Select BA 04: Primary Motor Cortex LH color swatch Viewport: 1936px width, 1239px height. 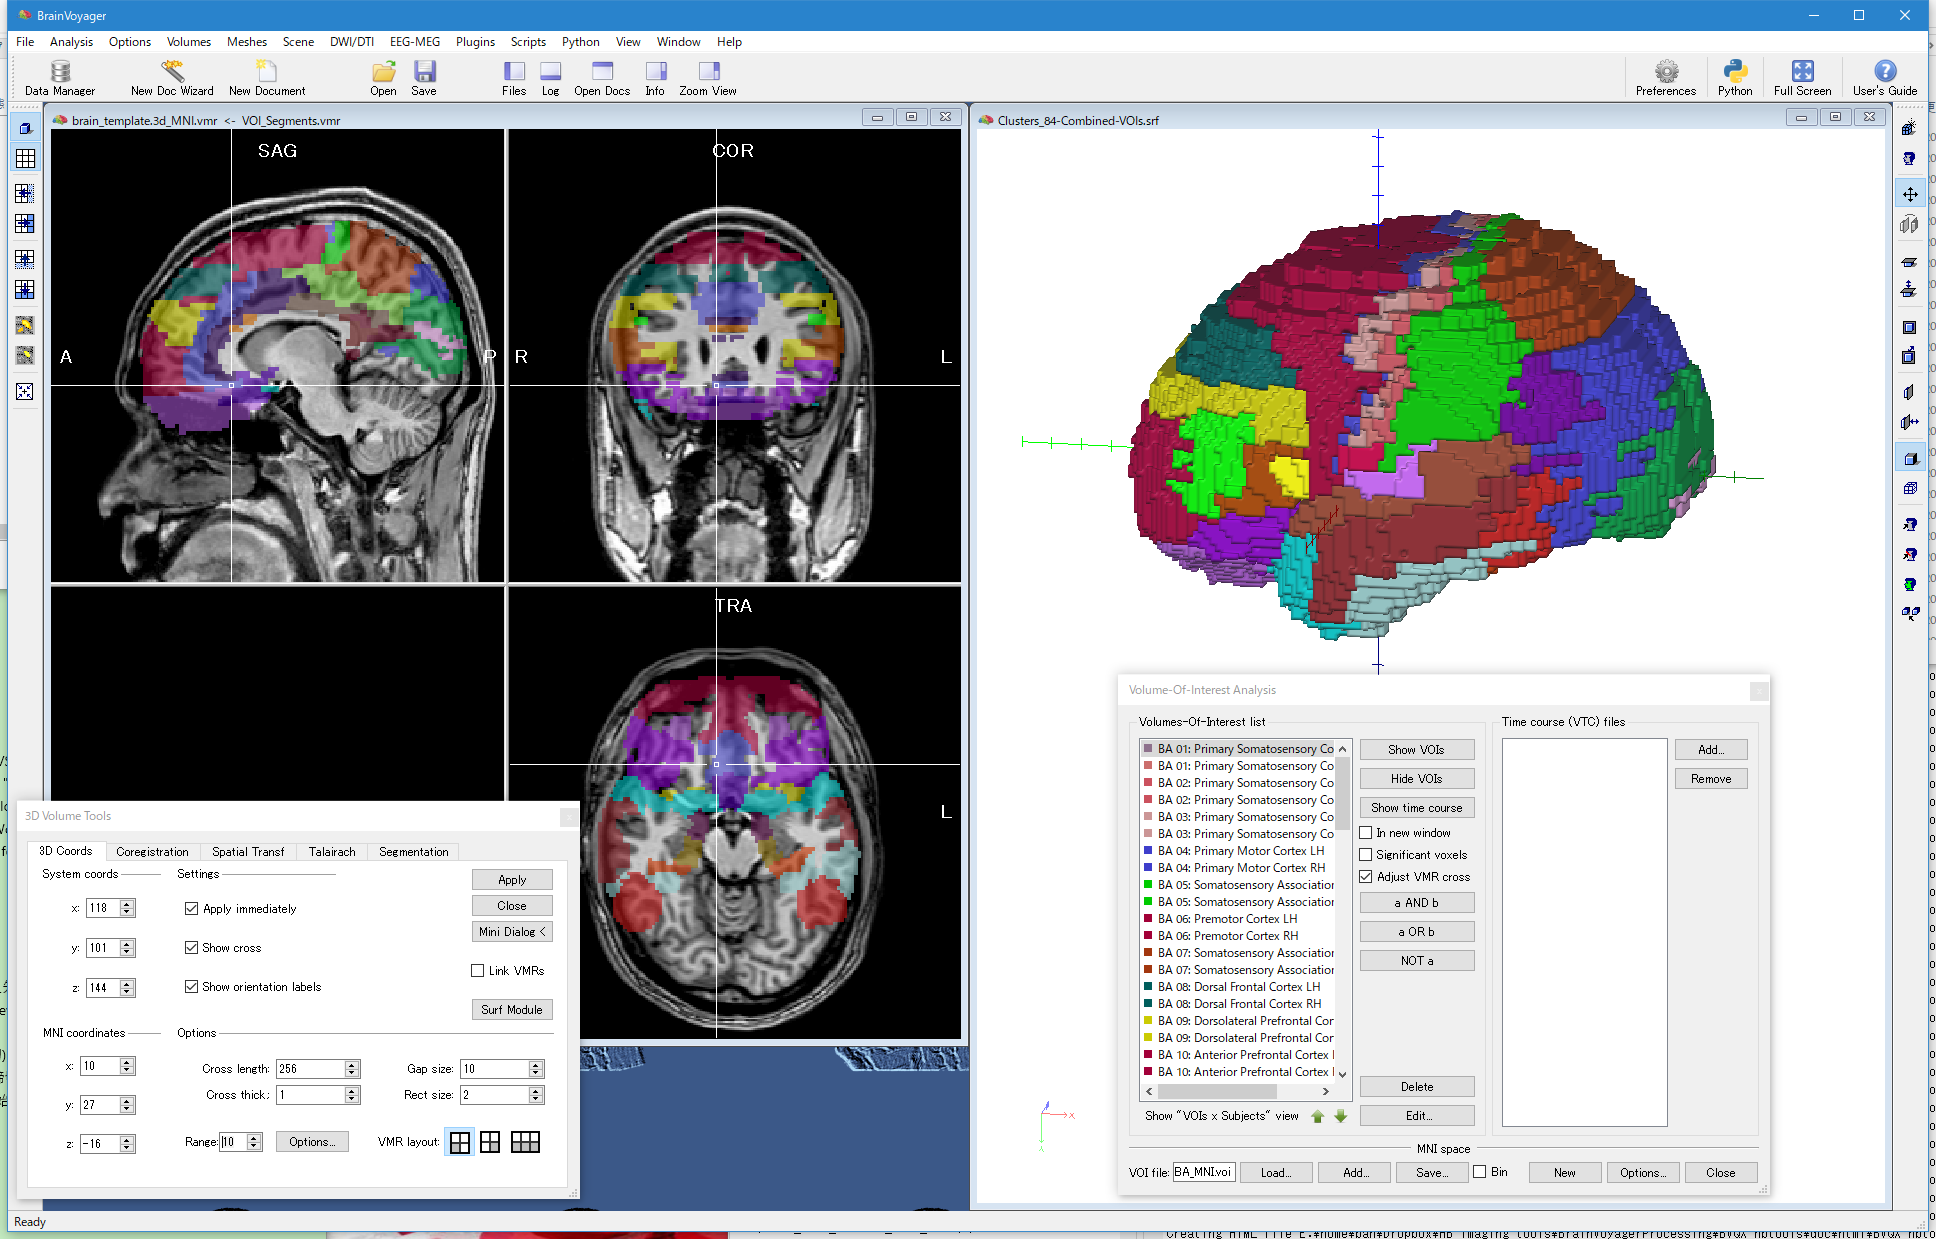point(1148,851)
